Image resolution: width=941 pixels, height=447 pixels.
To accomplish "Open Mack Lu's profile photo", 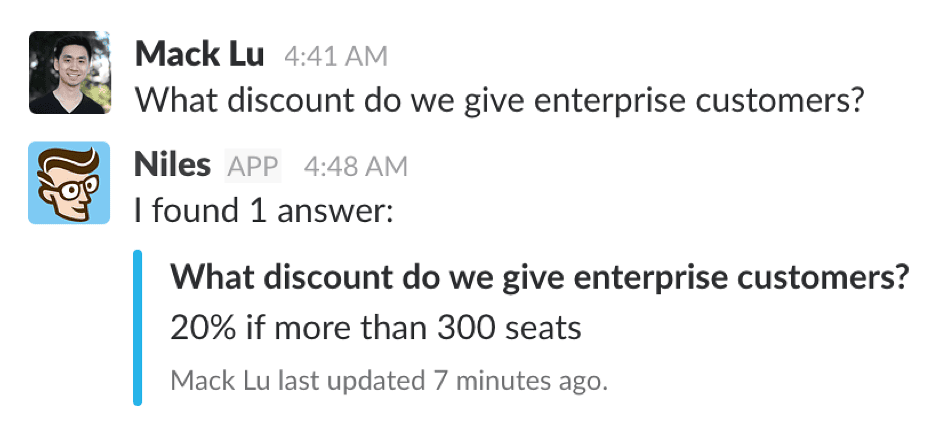I will tap(70, 72).
